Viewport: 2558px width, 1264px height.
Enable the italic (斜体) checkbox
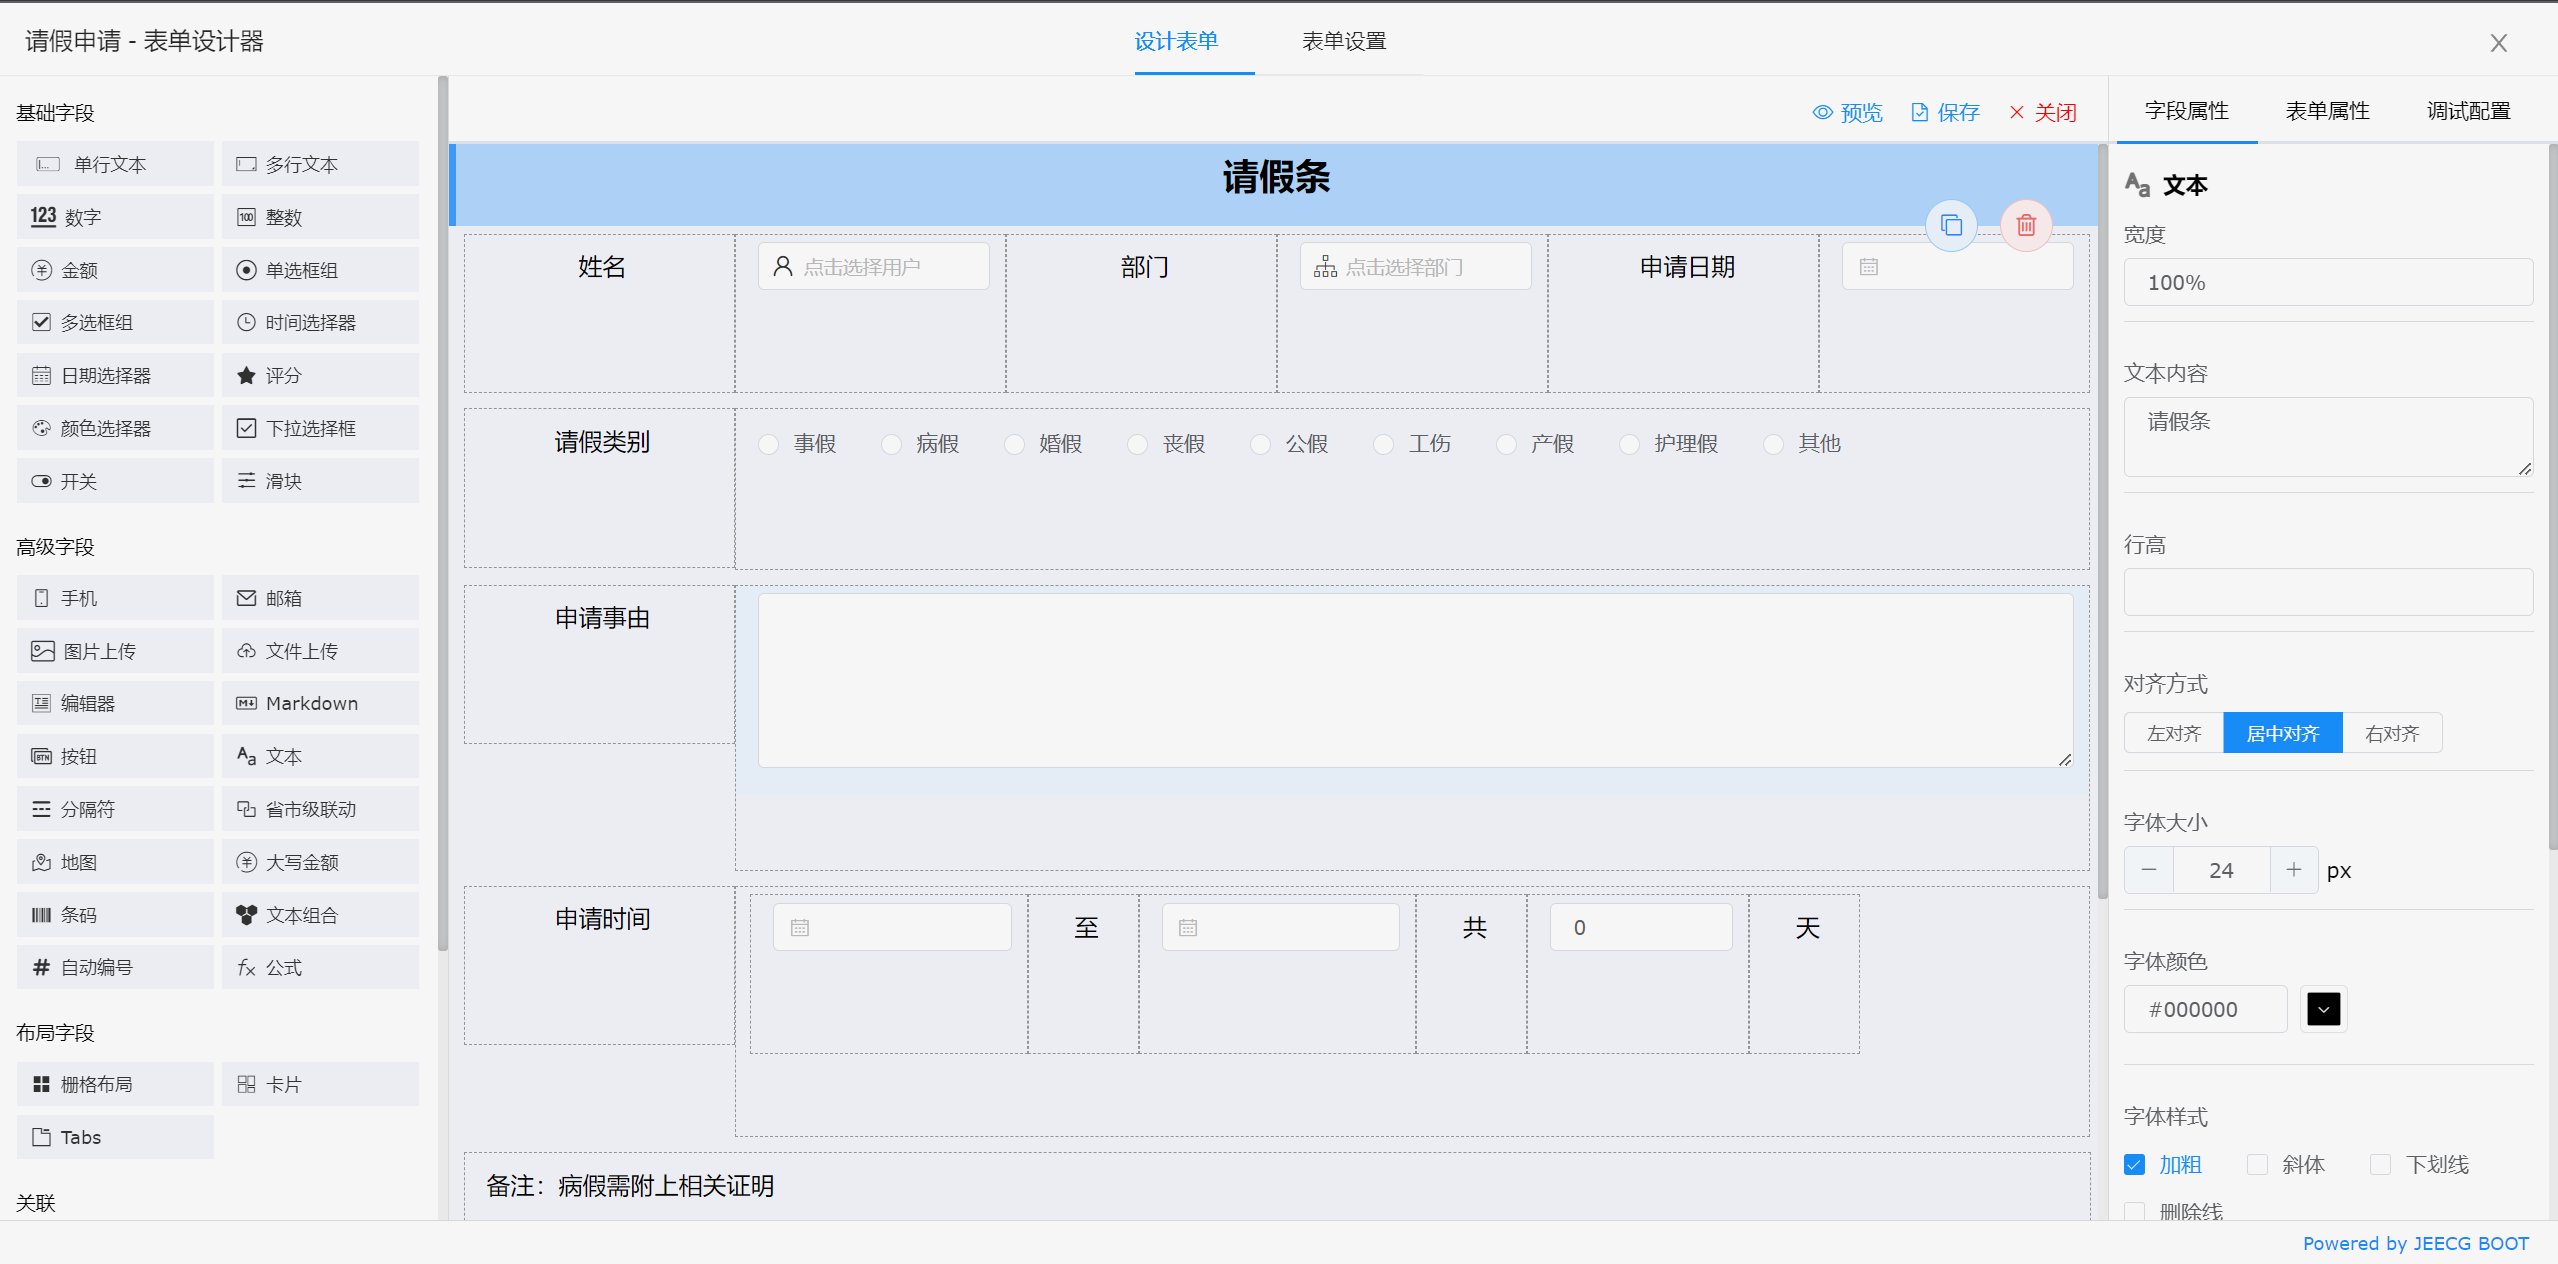[2257, 1165]
